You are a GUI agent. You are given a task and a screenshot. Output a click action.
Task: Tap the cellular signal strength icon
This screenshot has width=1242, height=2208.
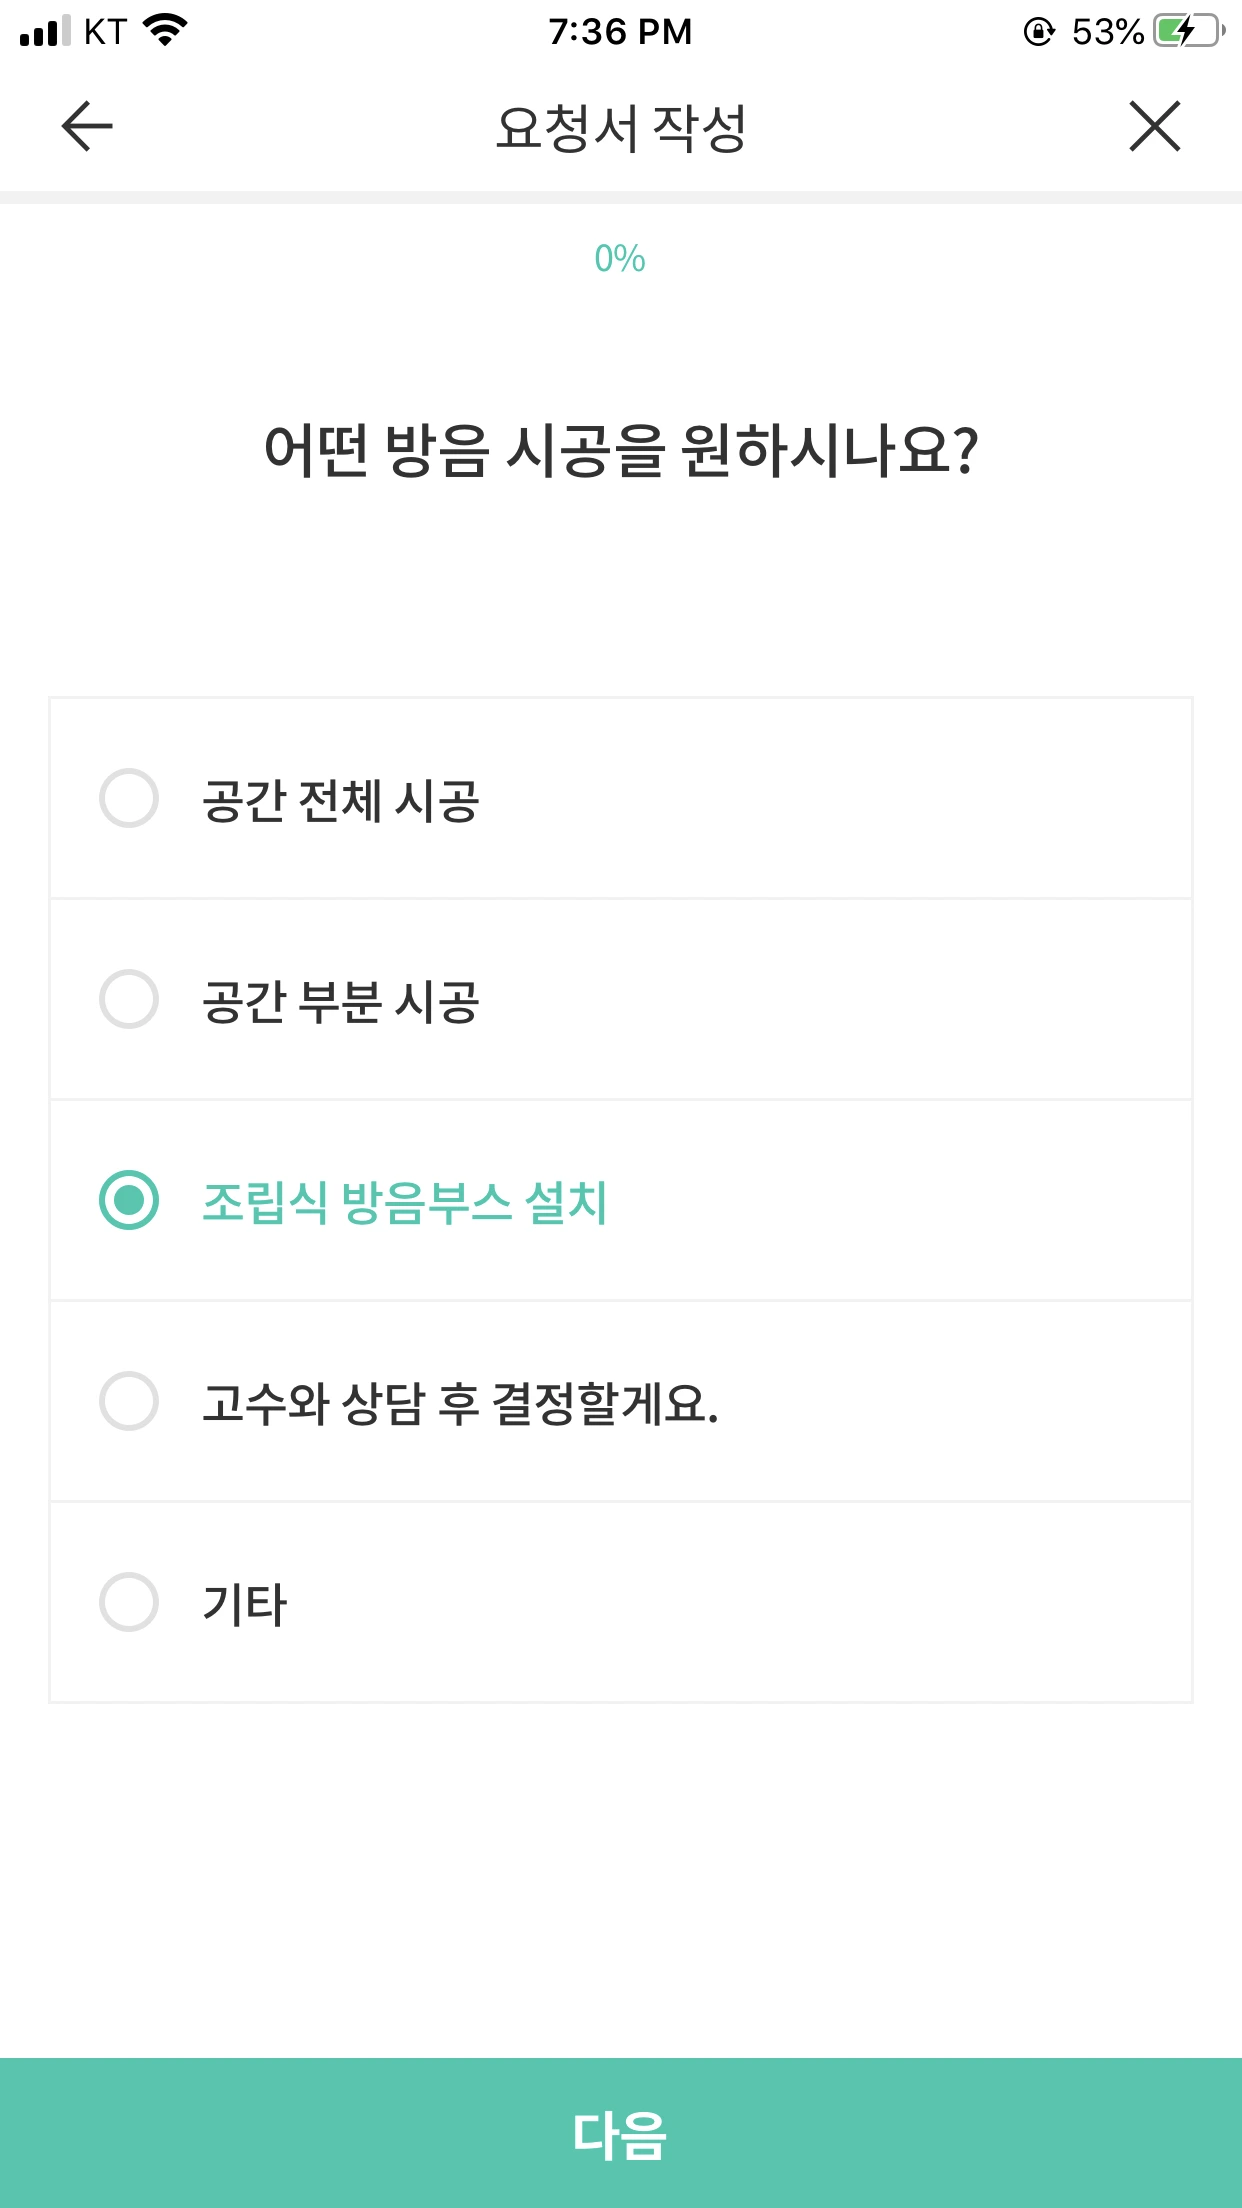(45, 32)
